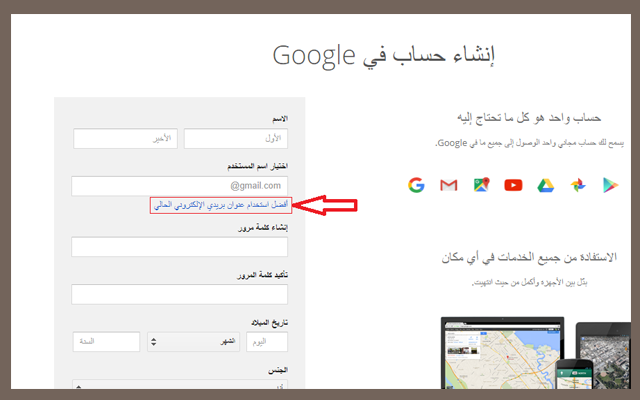
Task: Click the Google Maps icon
Action: (481, 185)
